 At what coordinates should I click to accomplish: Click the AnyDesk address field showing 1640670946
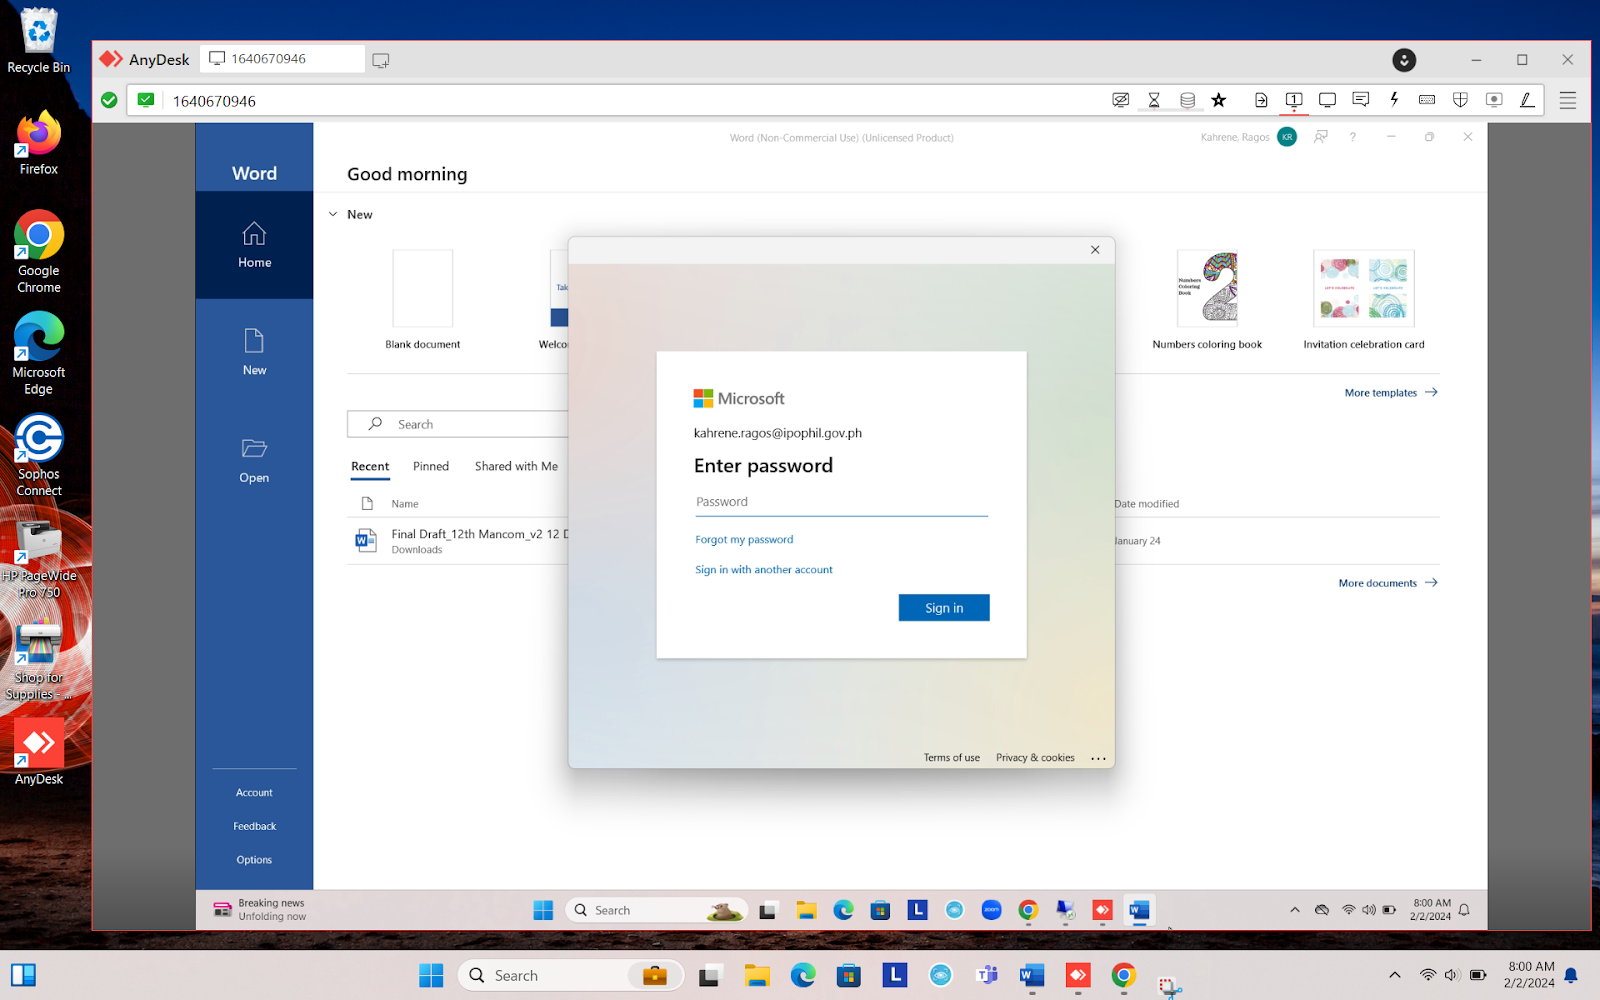point(640,100)
